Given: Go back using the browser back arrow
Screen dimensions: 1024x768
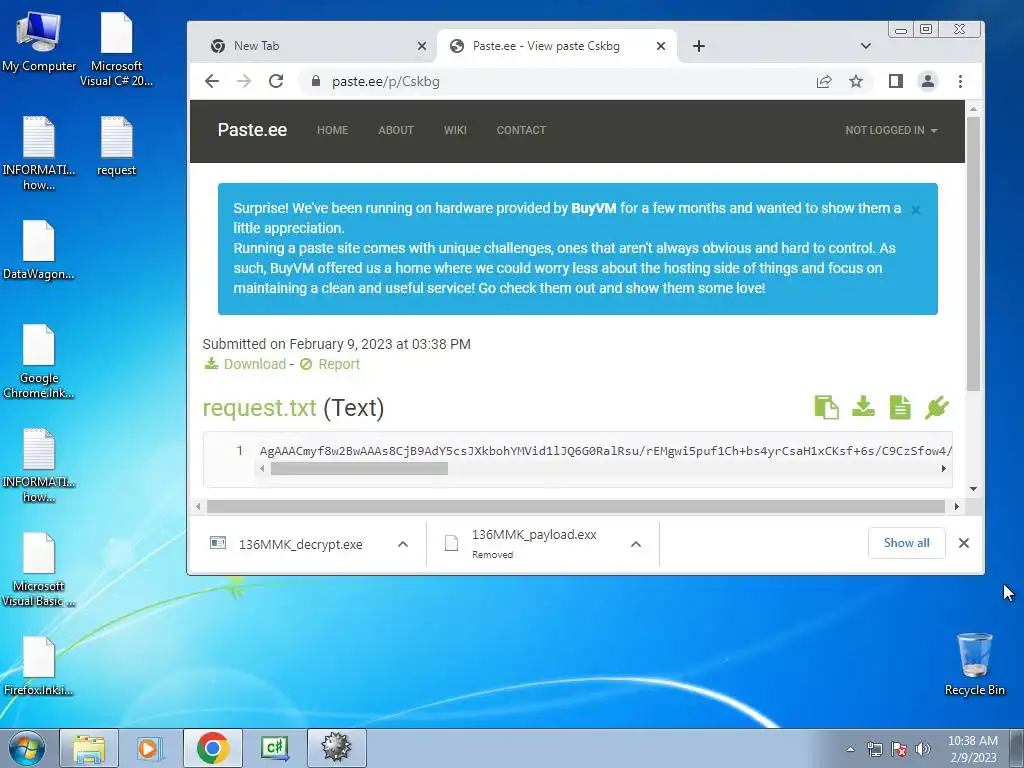Looking at the screenshot, I should point(212,81).
